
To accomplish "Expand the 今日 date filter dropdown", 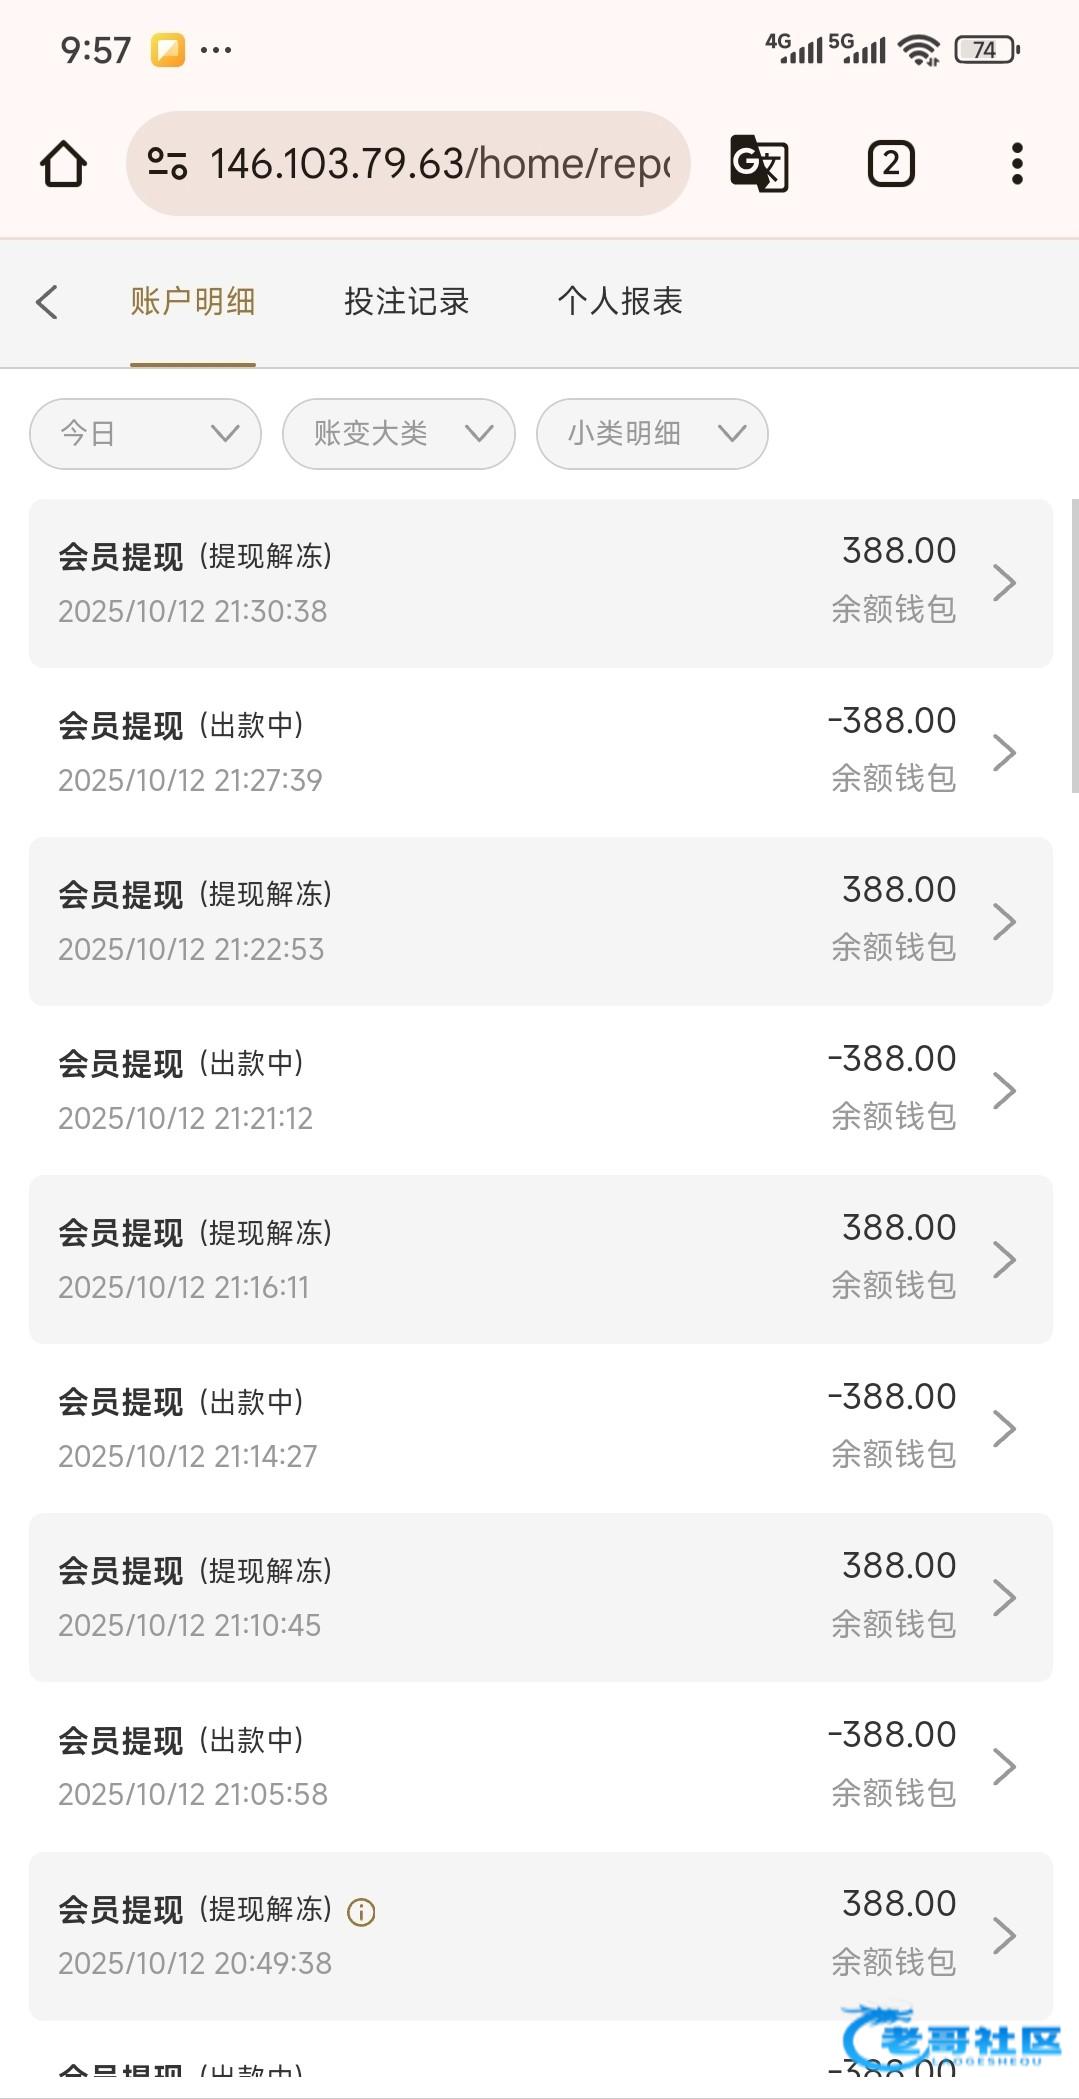I will [x=145, y=434].
